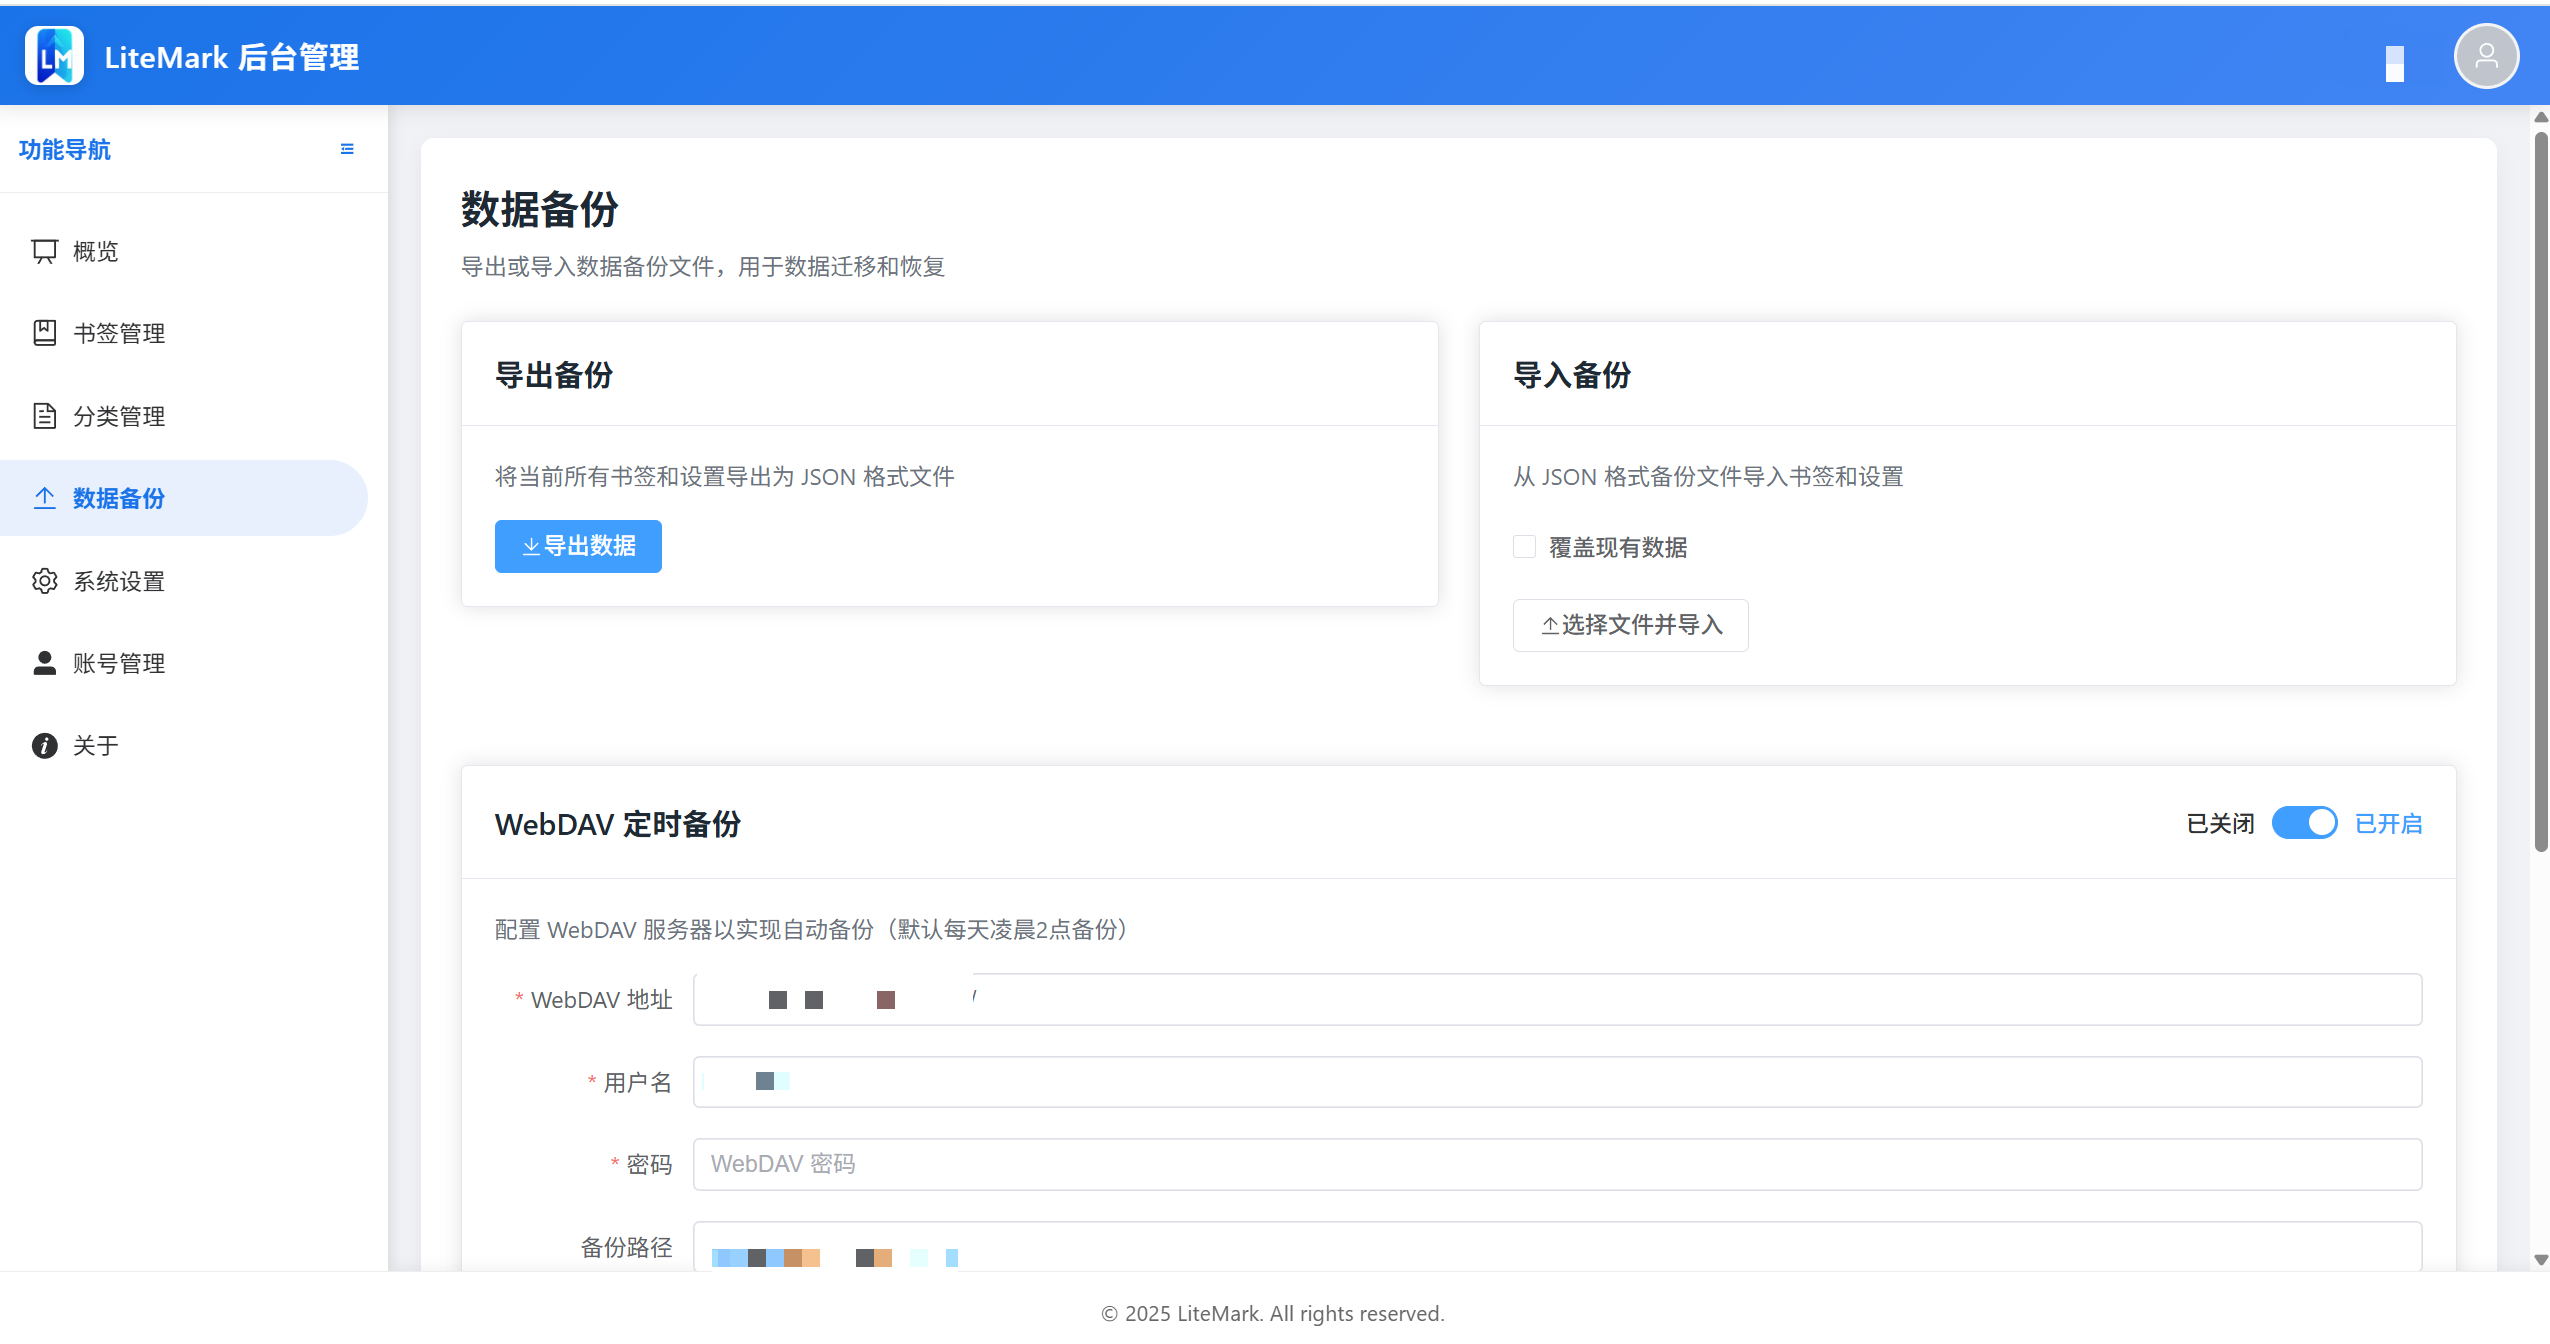
Task: Click the info icon beside 关于
Action: tap(45, 745)
